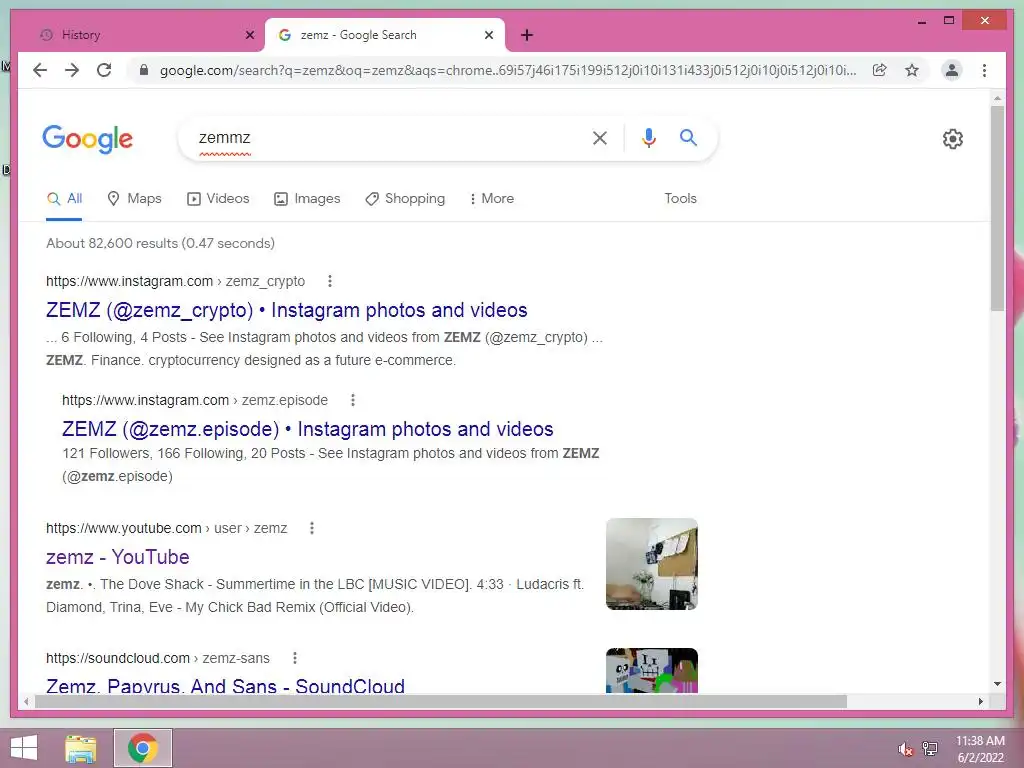Open options for the zemz.episode result

(x=353, y=400)
